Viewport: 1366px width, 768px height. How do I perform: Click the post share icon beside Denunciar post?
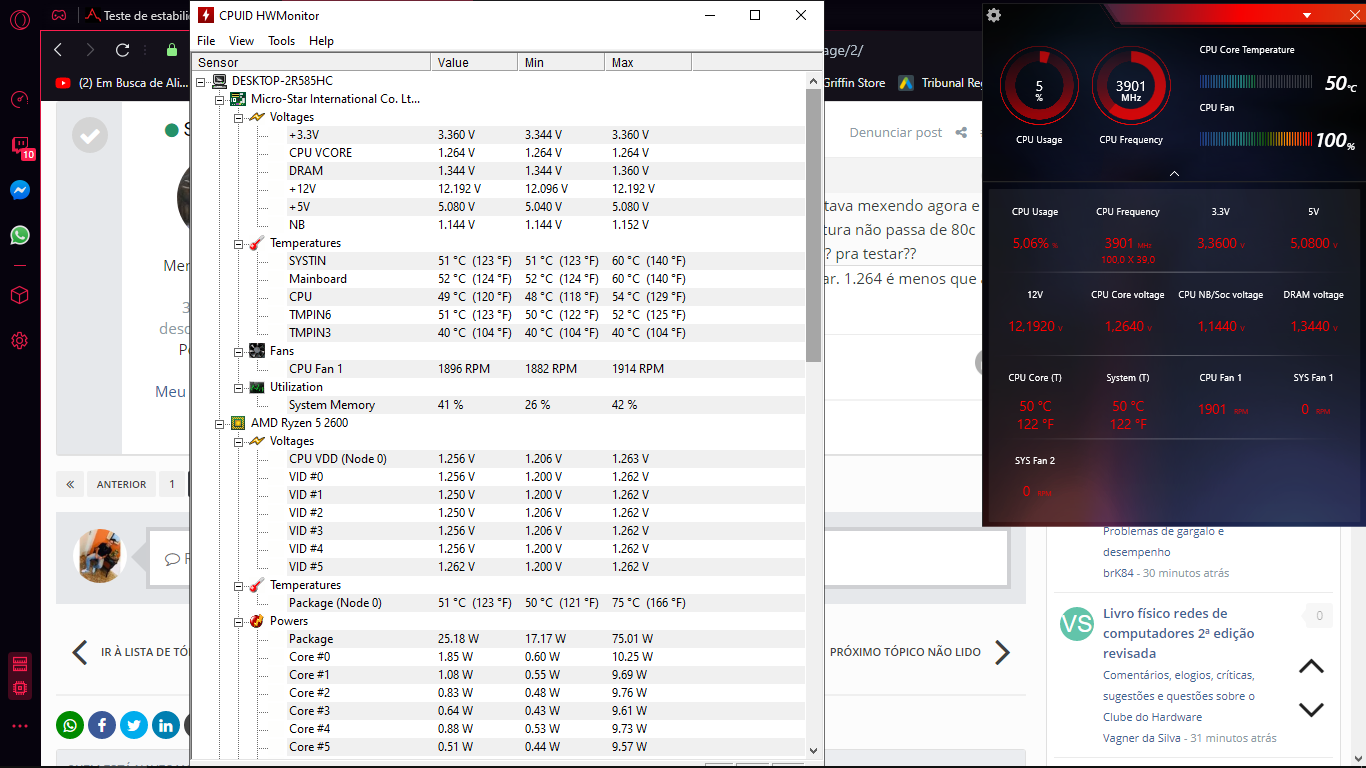pyautogui.click(x=961, y=132)
